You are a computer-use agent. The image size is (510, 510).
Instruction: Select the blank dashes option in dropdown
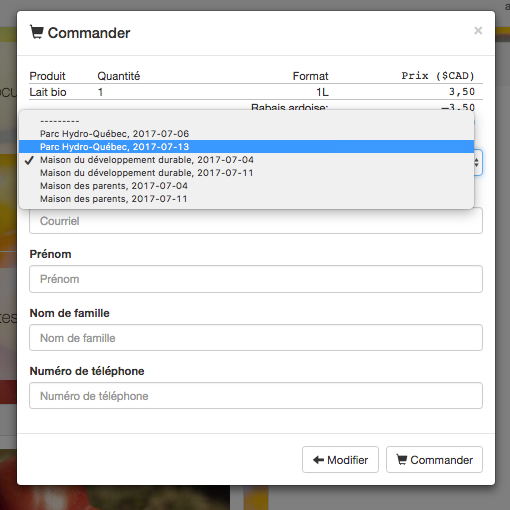coord(246,121)
